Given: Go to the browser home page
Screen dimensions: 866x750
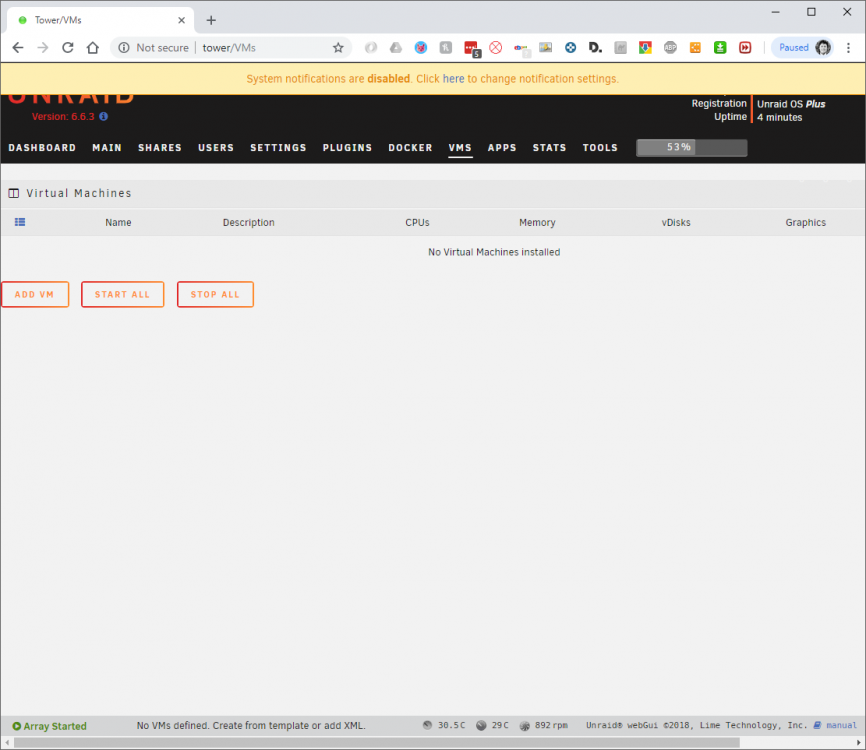Looking at the screenshot, I should pos(93,47).
